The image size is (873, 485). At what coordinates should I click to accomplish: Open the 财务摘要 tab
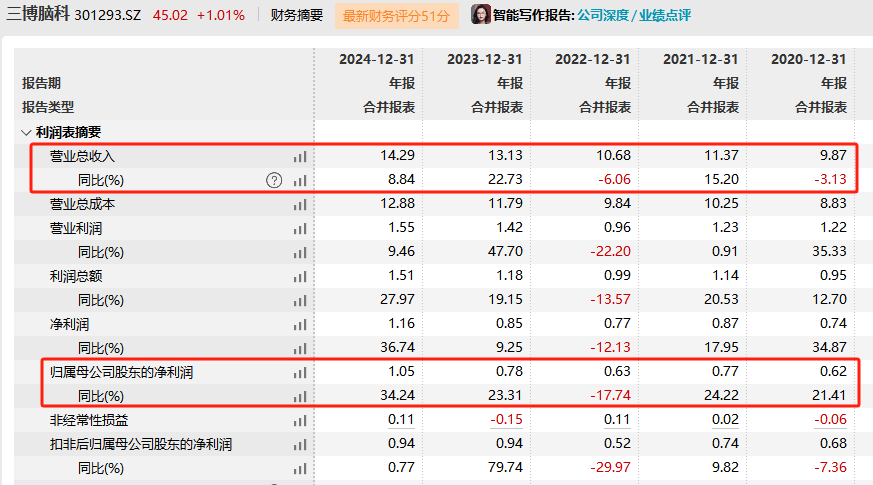[x=297, y=16]
